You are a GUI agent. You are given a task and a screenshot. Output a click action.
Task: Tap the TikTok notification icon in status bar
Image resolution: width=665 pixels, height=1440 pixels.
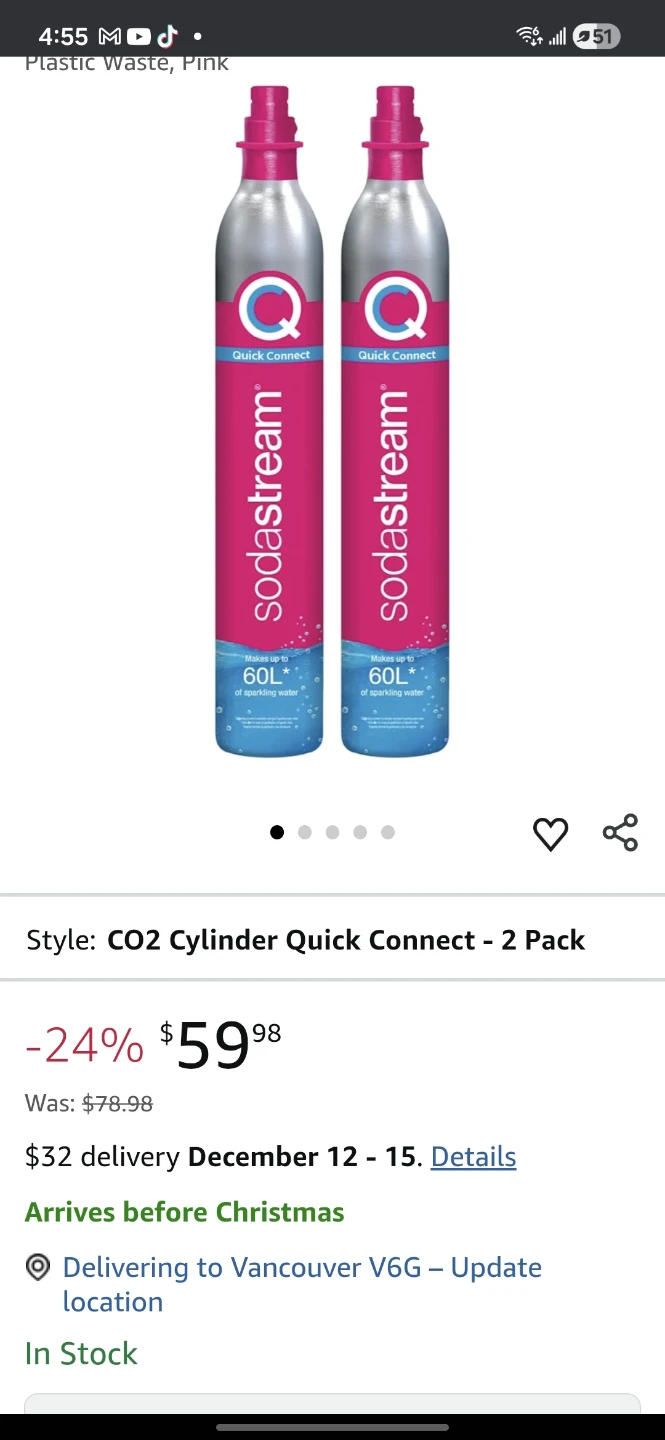tap(166, 37)
